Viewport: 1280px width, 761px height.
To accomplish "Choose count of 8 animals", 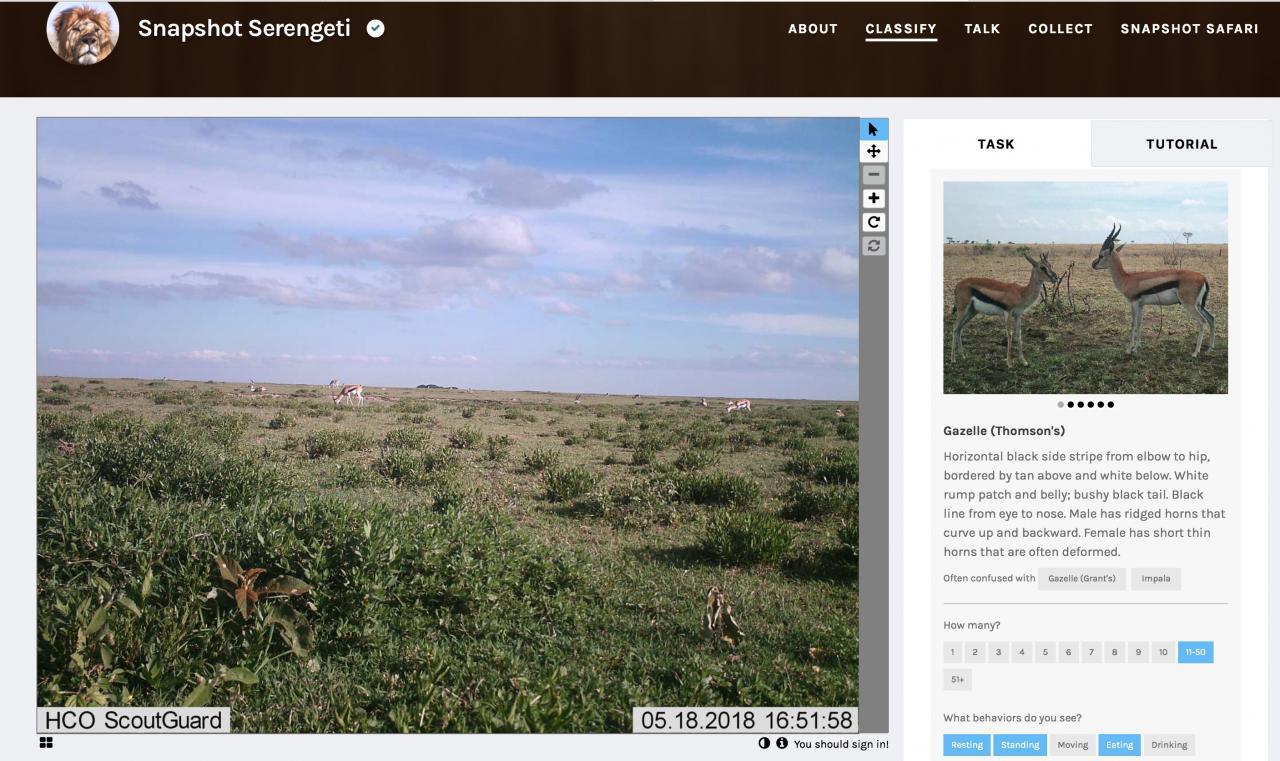I will [x=1114, y=653].
